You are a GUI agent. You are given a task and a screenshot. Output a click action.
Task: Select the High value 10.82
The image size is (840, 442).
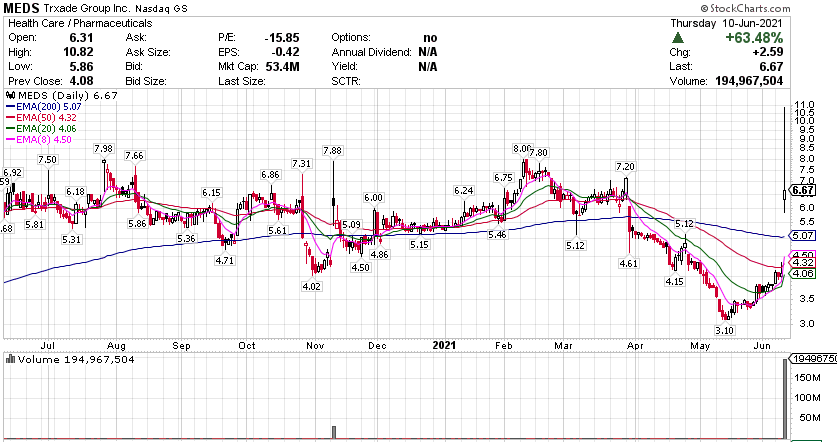78,52
